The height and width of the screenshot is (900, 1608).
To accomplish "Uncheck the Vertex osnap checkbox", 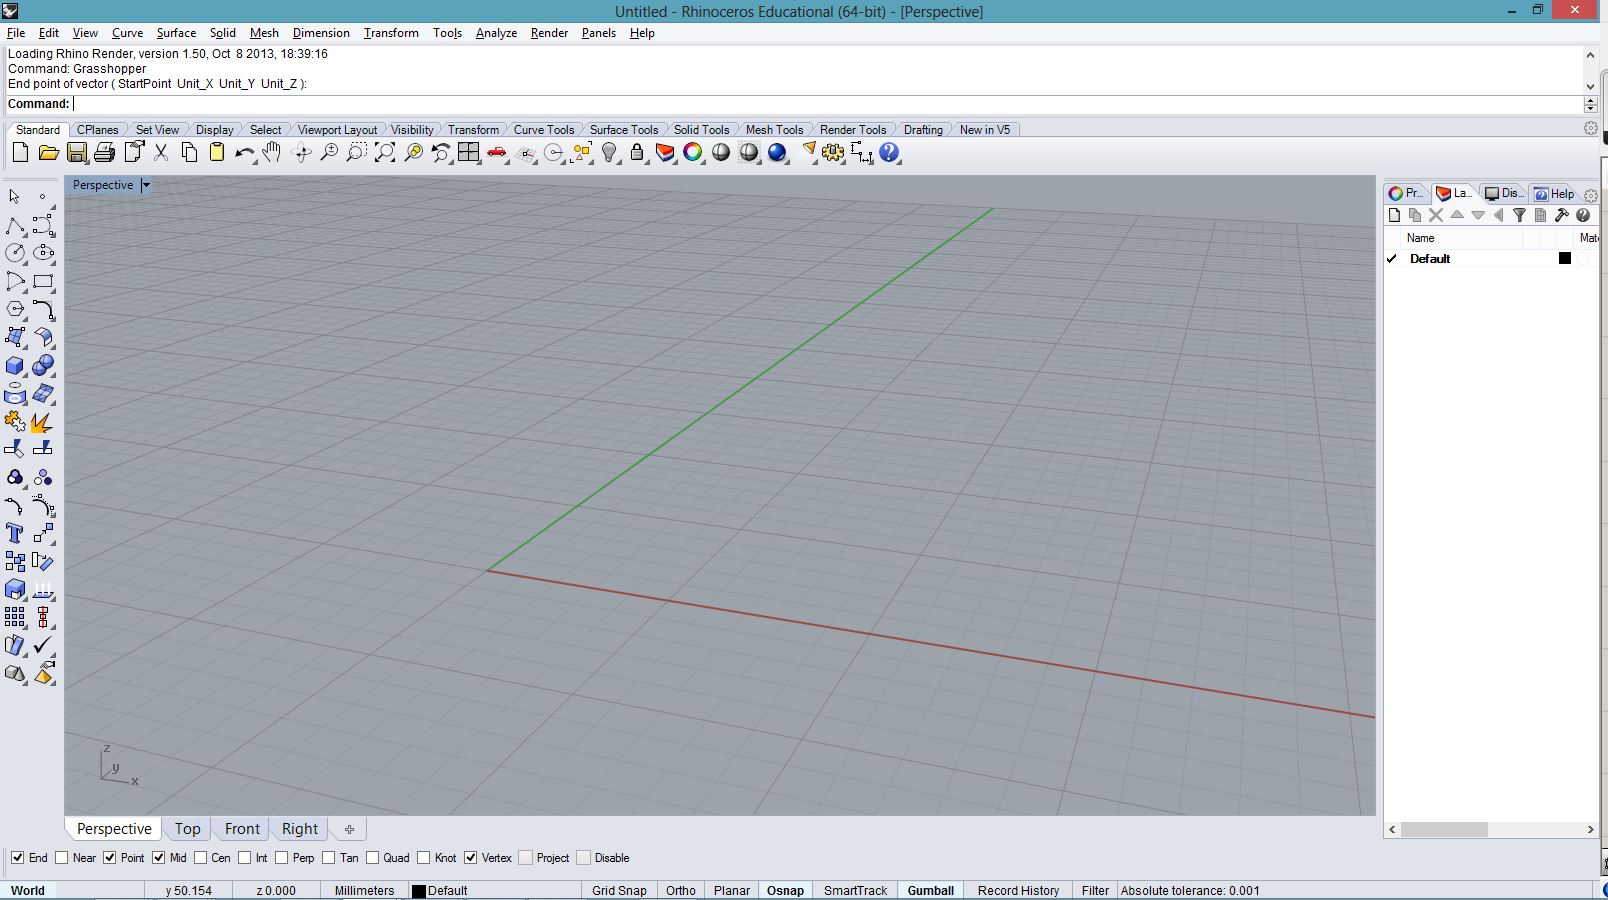I will click(x=471, y=858).
